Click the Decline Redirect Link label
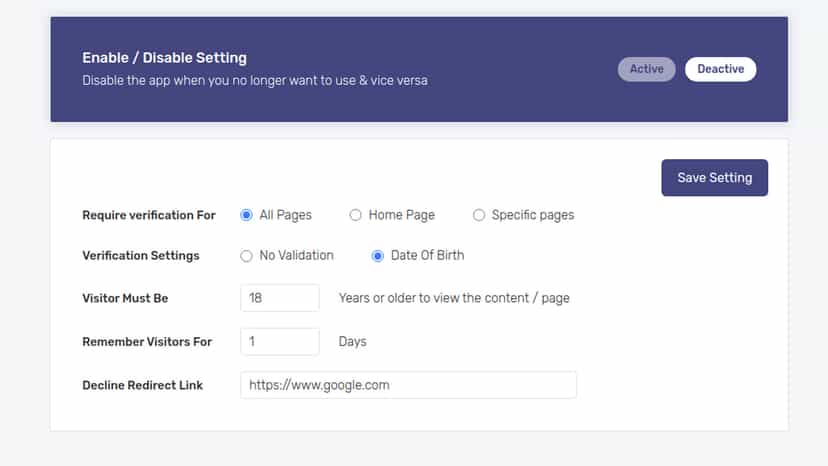 143,385
